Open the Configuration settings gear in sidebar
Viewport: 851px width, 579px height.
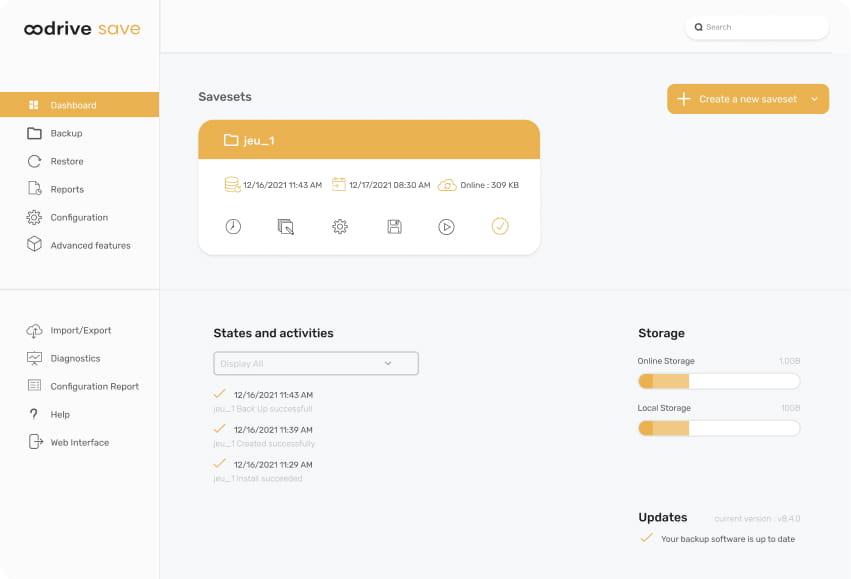click(79, 217)
